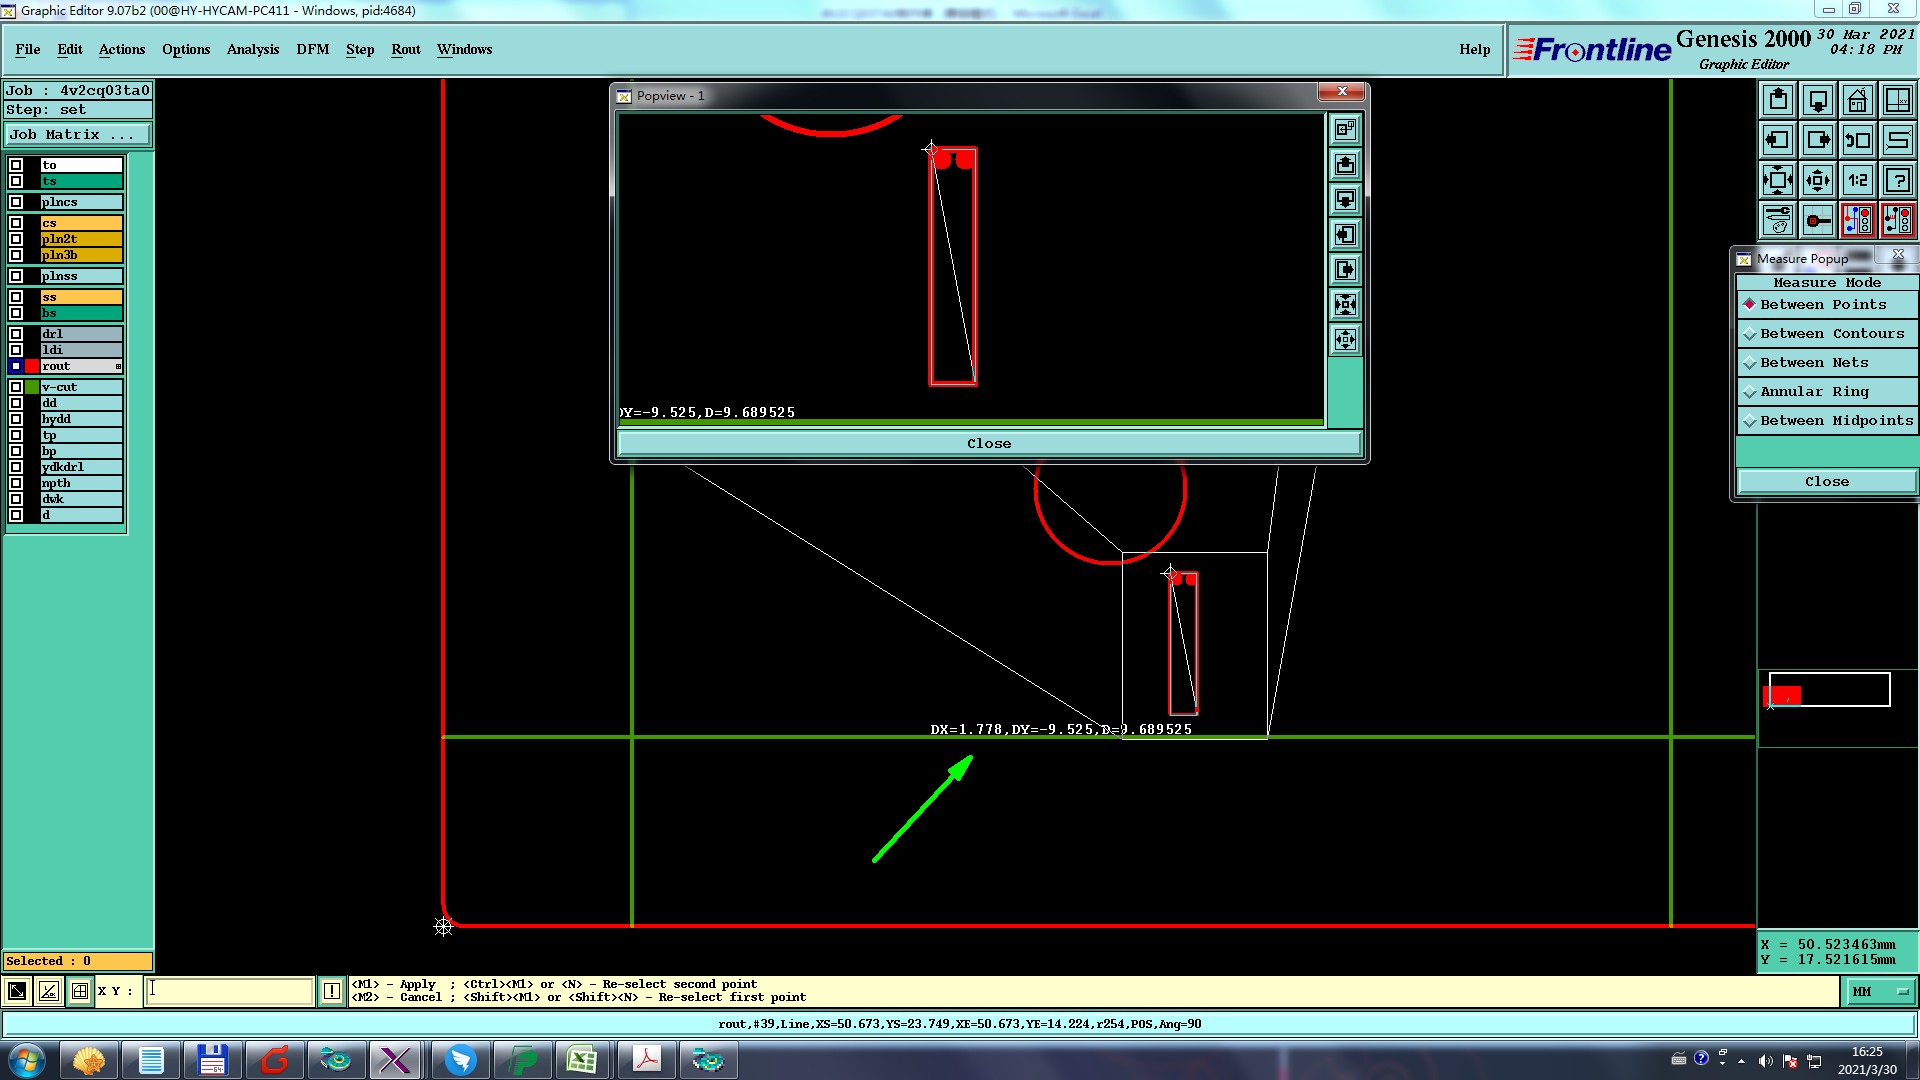
Task: Select Annular Ring measure mode
Action: pyautogui.click(x=1813, y=392)
